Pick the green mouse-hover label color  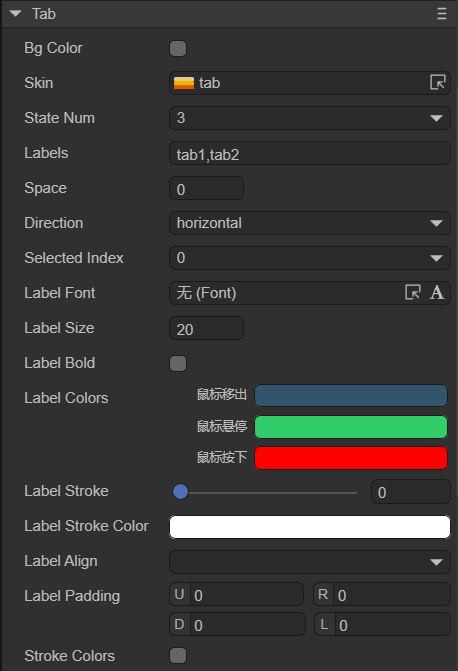tap(351, 427)
